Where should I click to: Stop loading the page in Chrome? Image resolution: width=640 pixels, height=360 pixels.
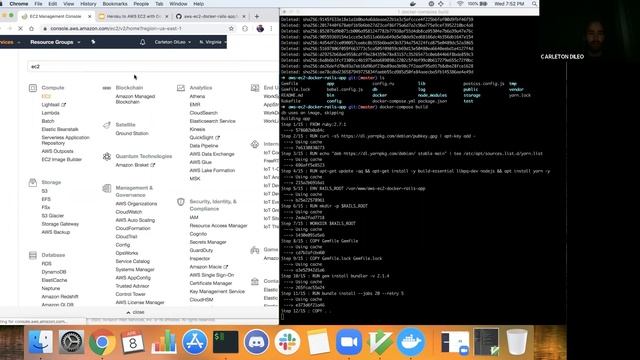20,29
